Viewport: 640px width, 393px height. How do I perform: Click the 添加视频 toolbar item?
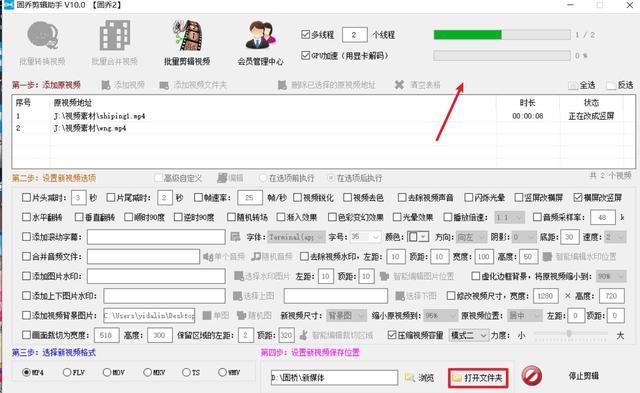coord(123,85)
